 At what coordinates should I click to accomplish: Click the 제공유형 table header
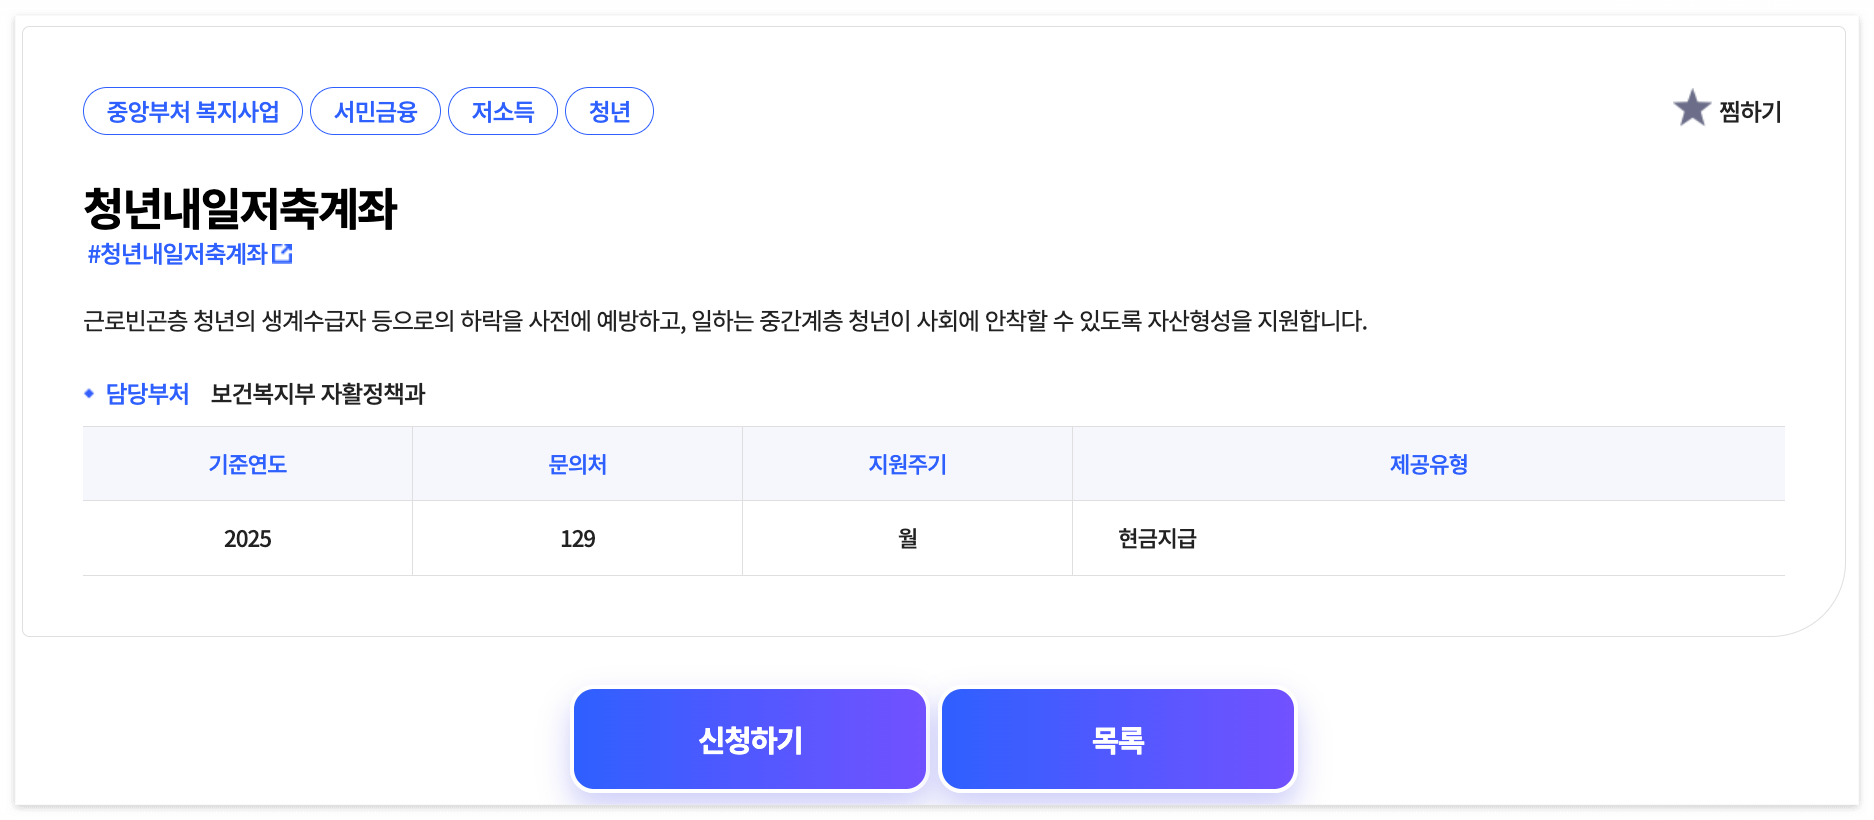[x=1428, y=463]
